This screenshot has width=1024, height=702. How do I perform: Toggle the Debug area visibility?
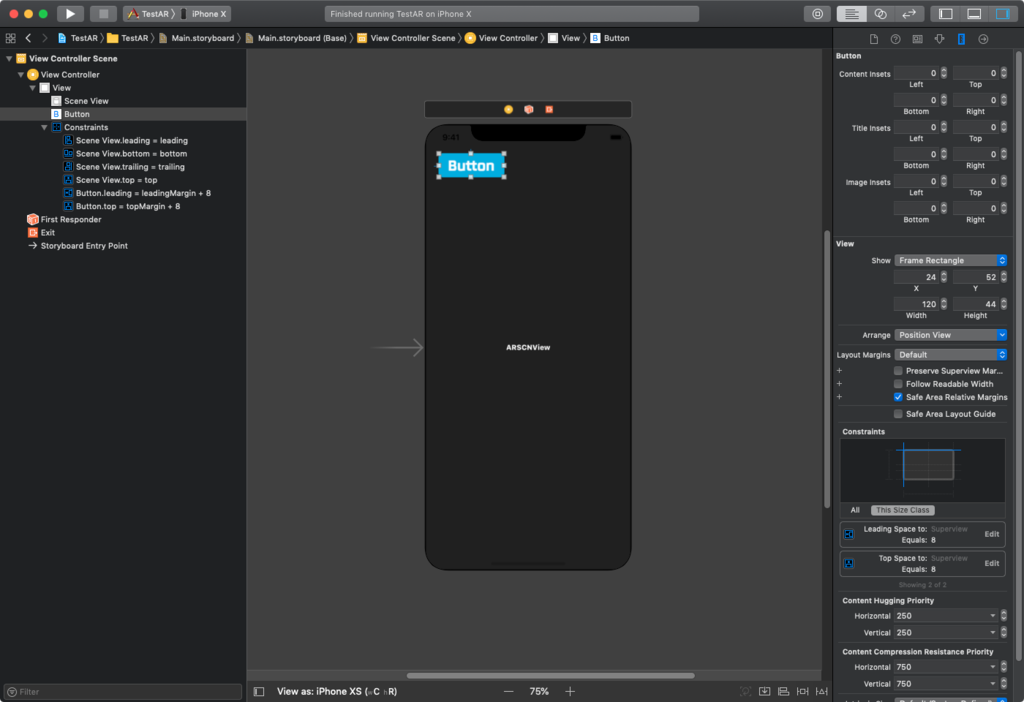(x=974, y=14)
